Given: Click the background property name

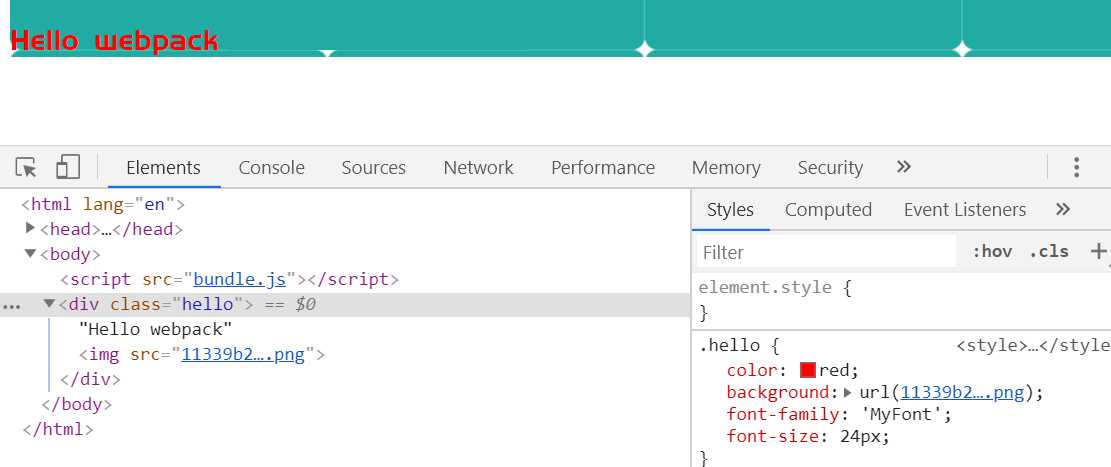Looking at the screenshot, I should coord(778,393).
